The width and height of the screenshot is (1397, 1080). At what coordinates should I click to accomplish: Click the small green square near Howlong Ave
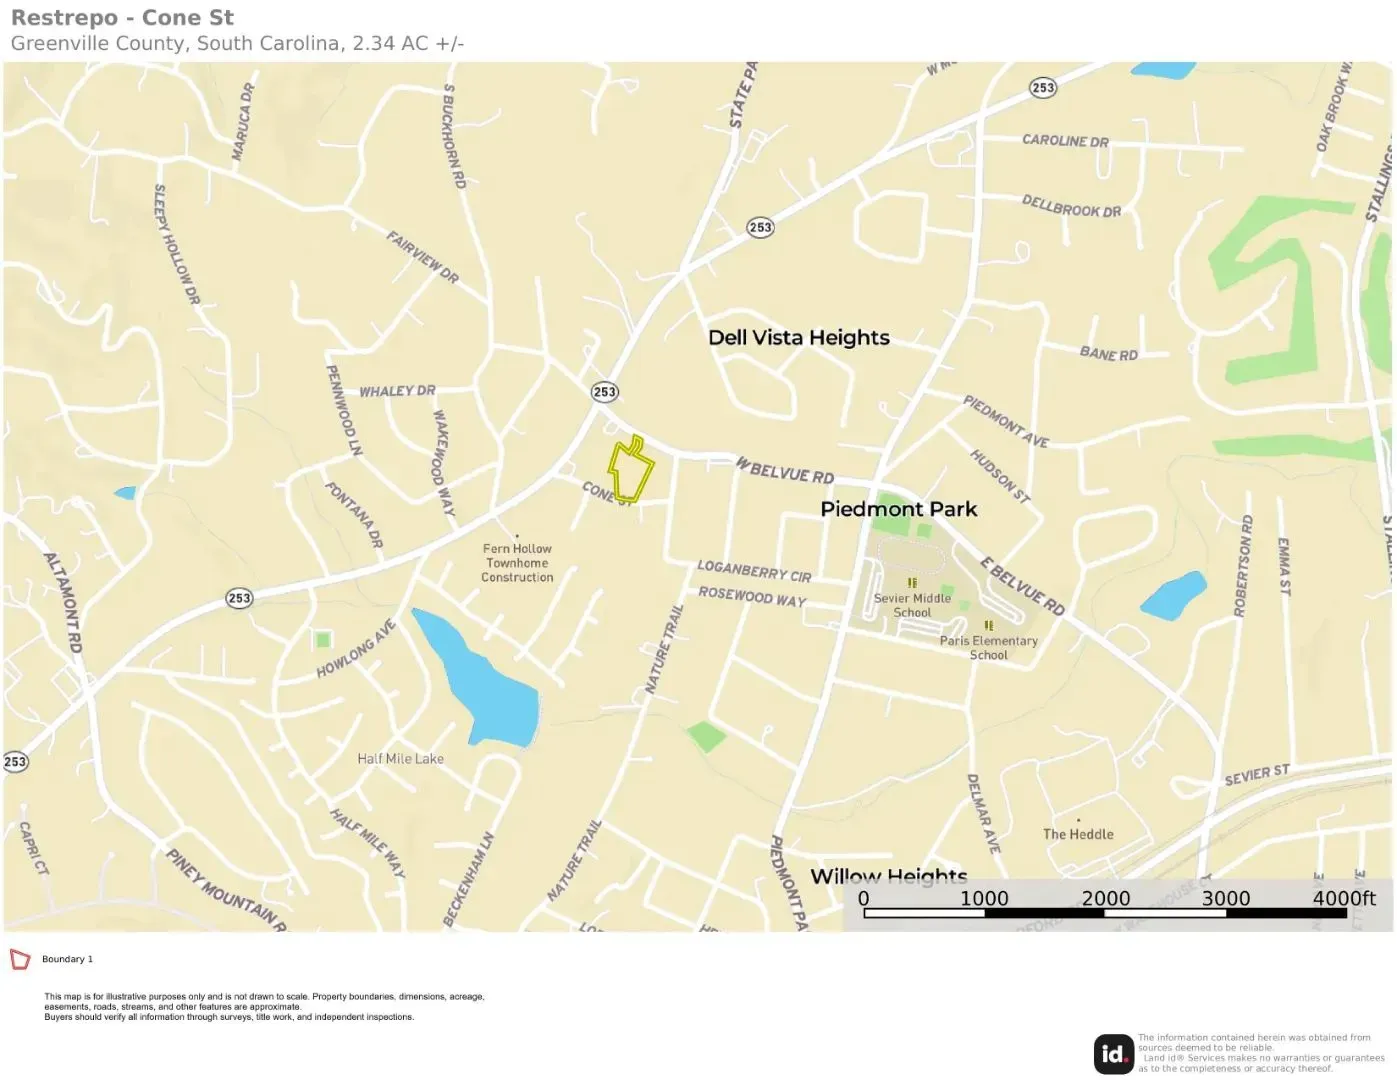pos(322,640)
